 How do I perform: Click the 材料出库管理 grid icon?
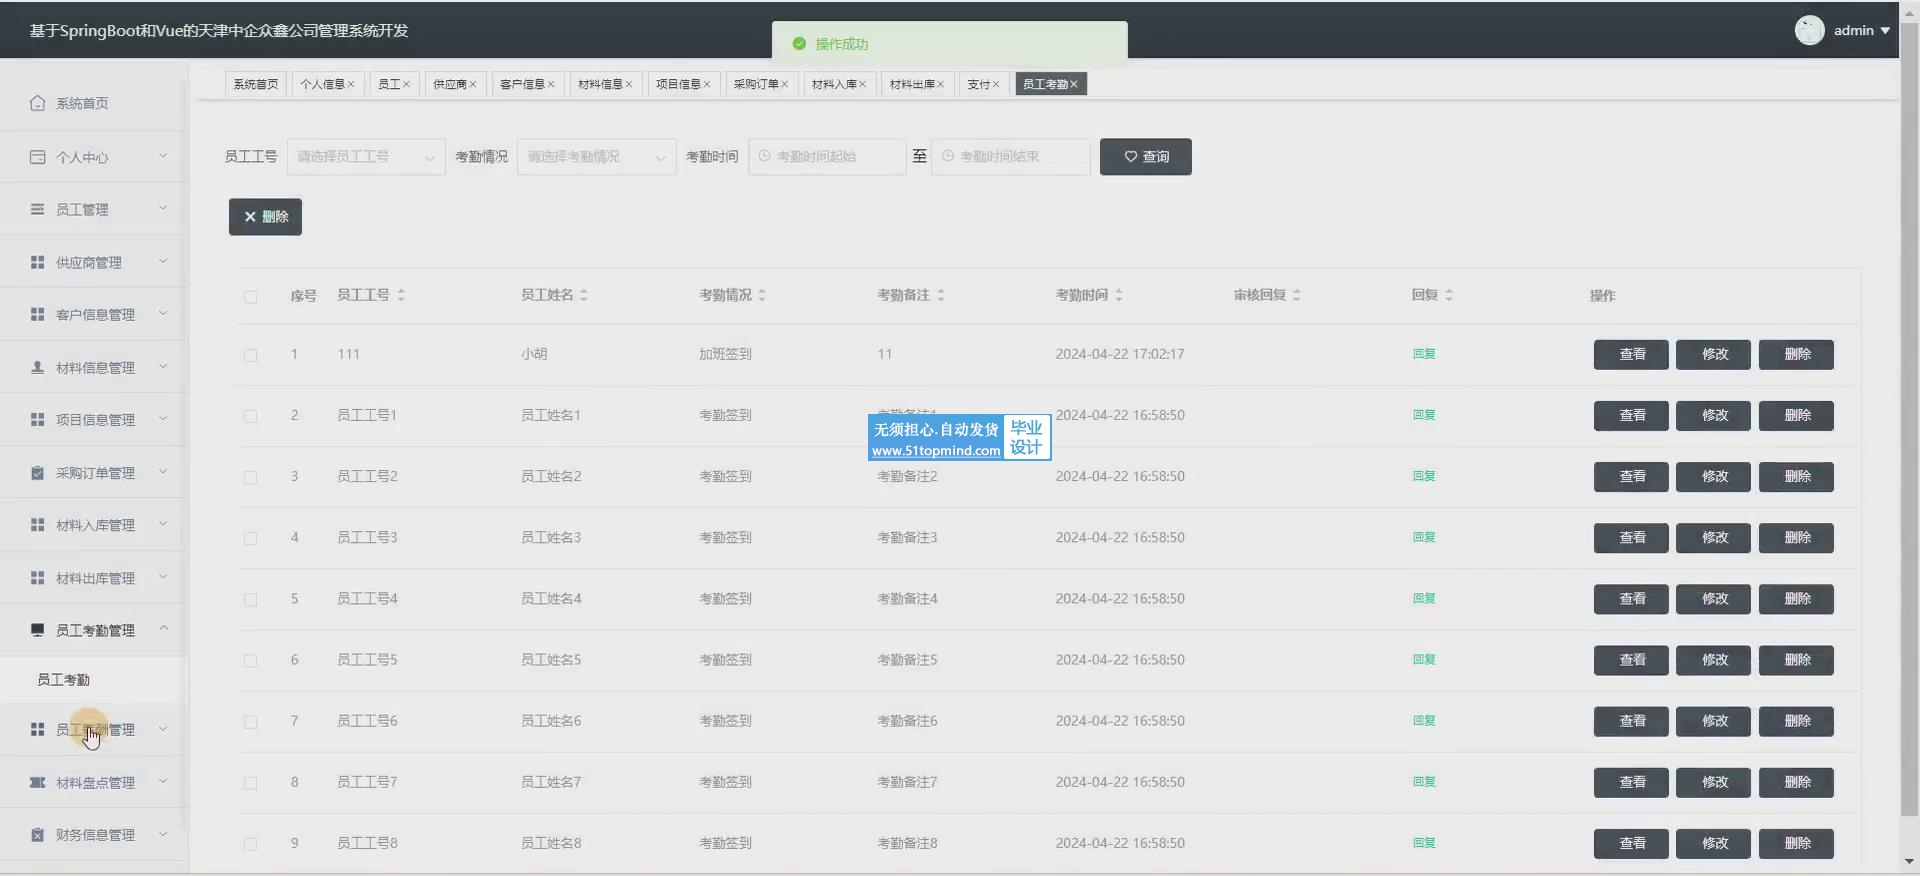click(x=37, y=578)
